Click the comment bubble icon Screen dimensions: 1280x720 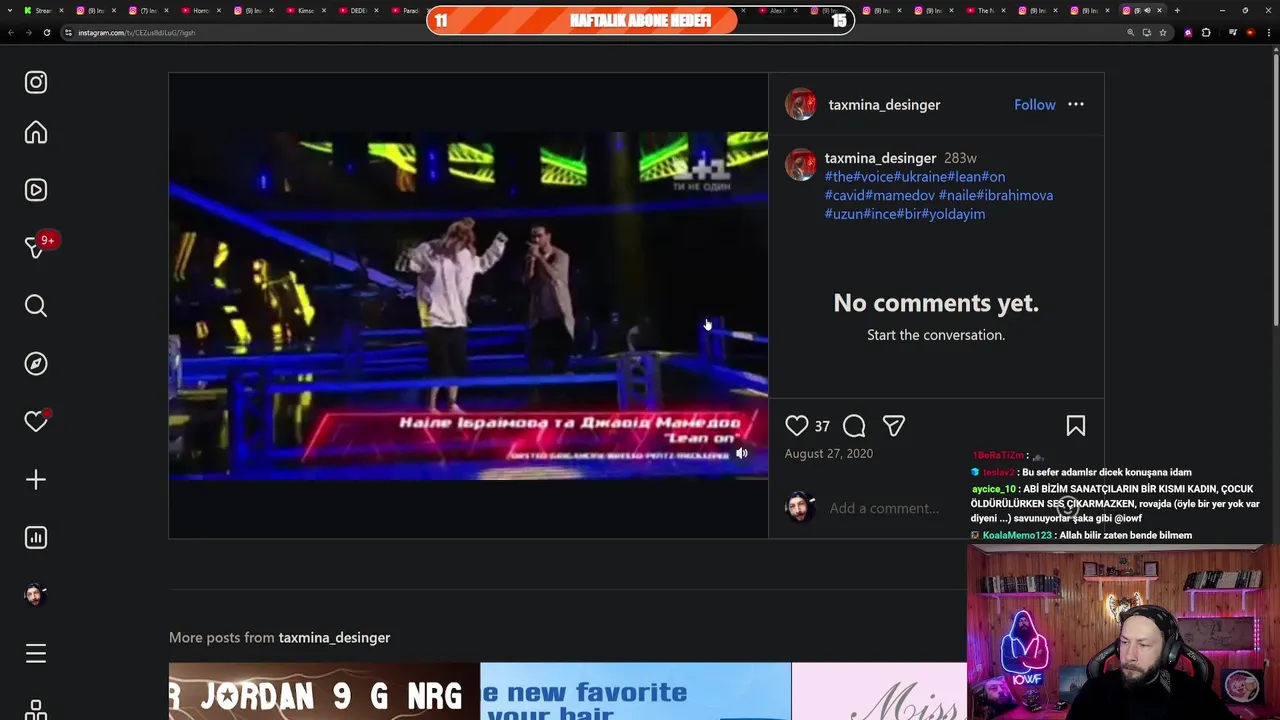(854, 426)
